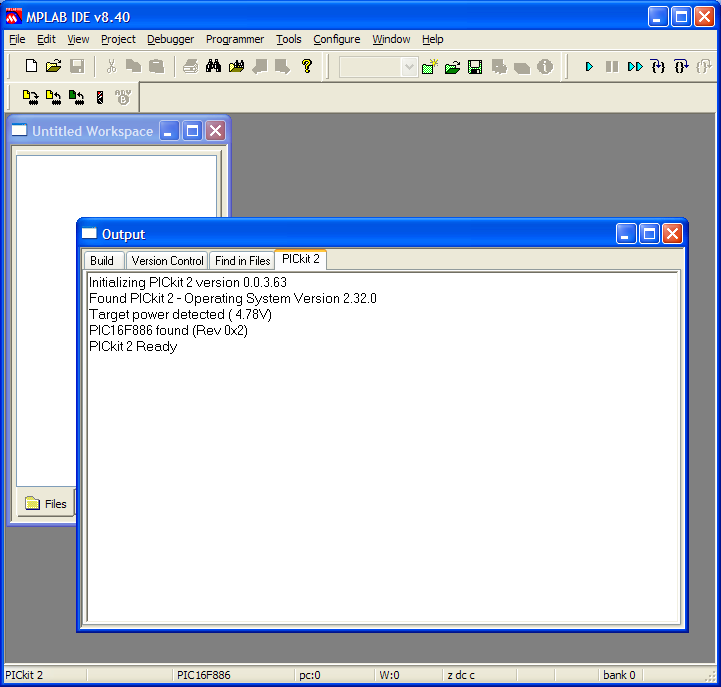721x687 pixels.
Task: Open the Programmer menu
Action: point(235,40)
